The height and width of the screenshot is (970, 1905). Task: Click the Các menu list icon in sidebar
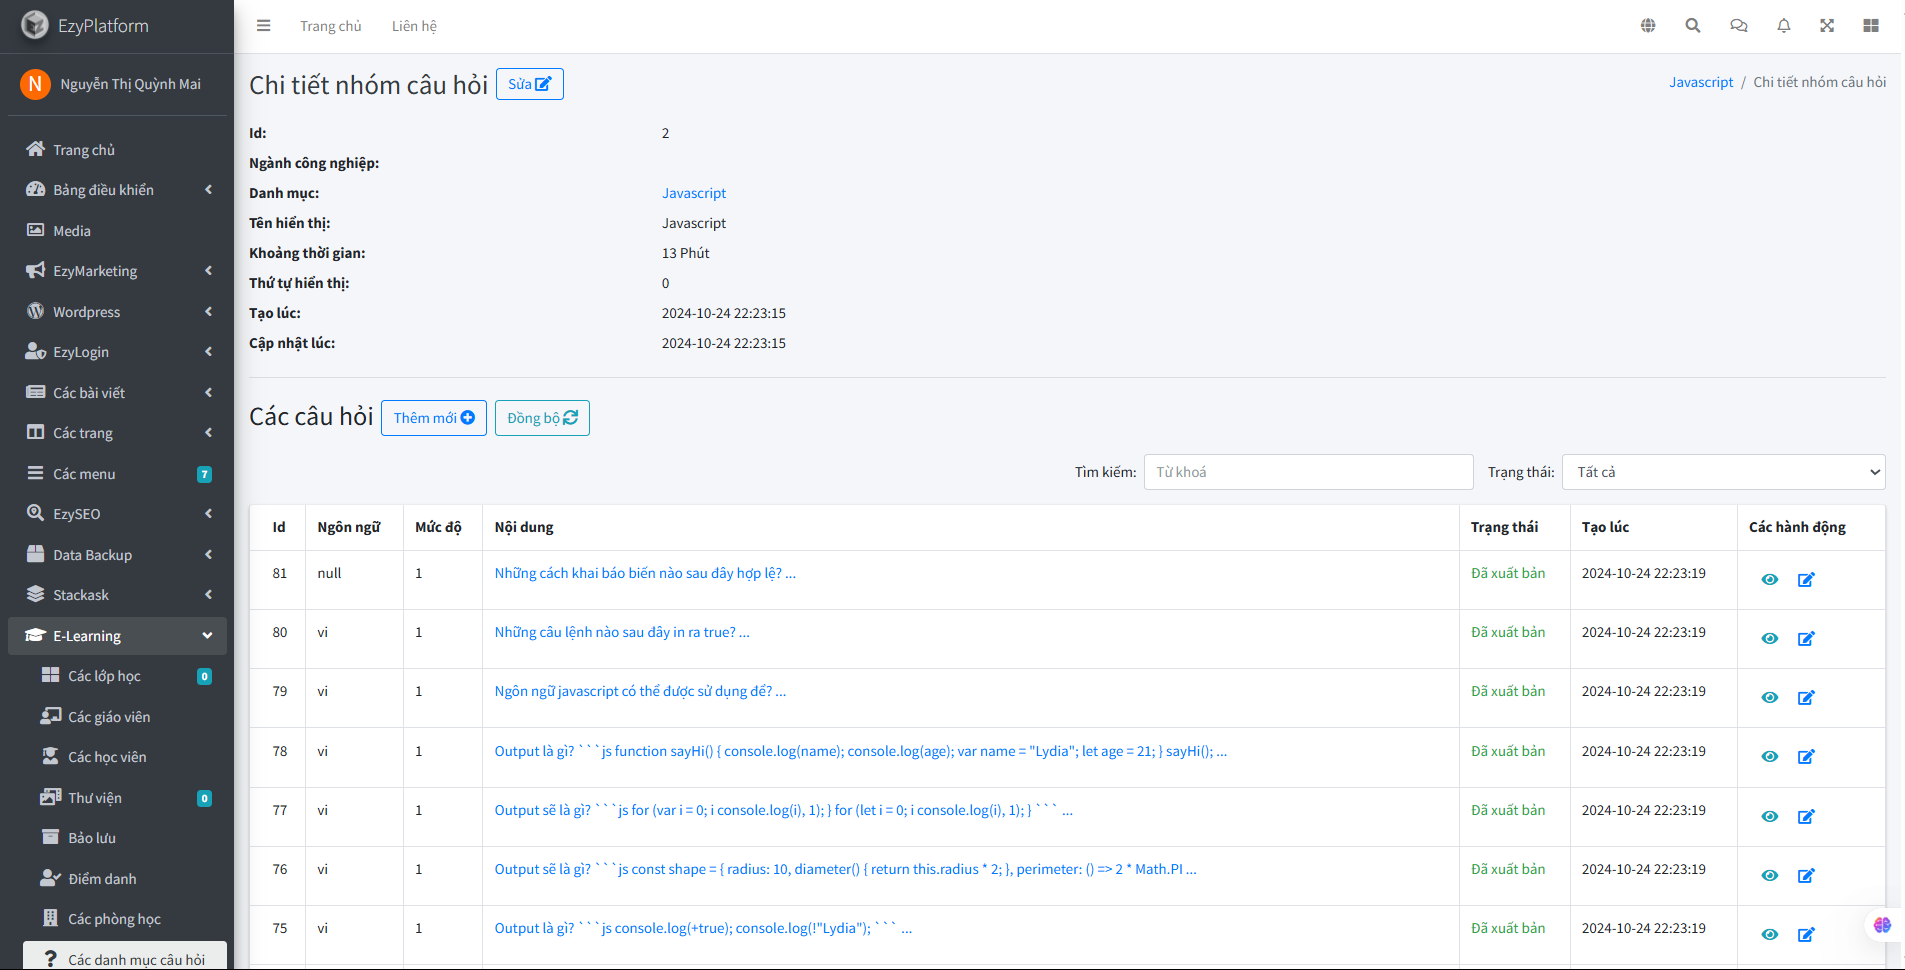(x=35, y=473)
